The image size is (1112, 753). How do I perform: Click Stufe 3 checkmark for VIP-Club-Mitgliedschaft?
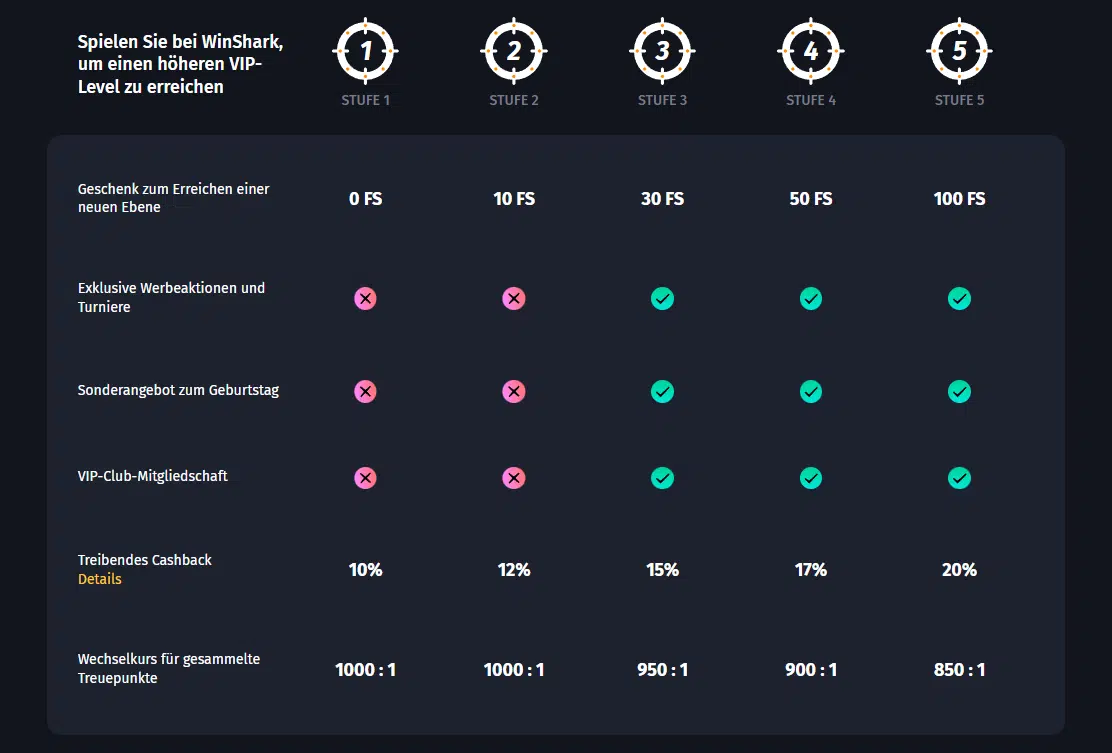[662, 478]
